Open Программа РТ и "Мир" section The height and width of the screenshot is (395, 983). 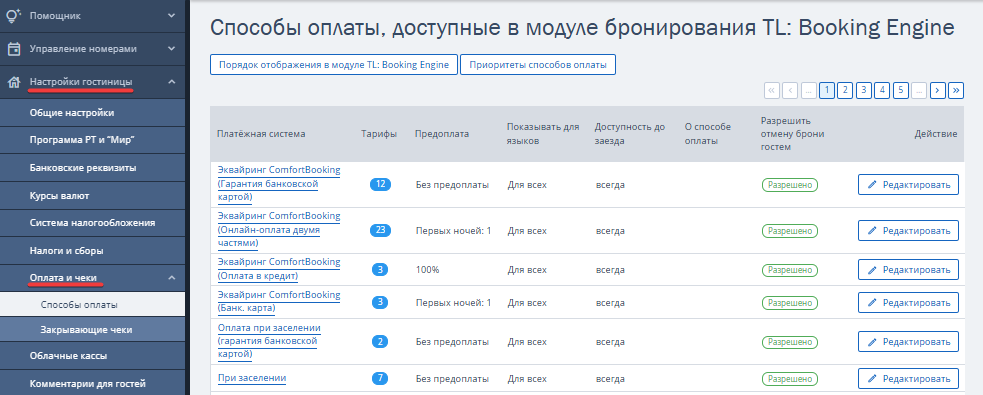click(93, 140)
